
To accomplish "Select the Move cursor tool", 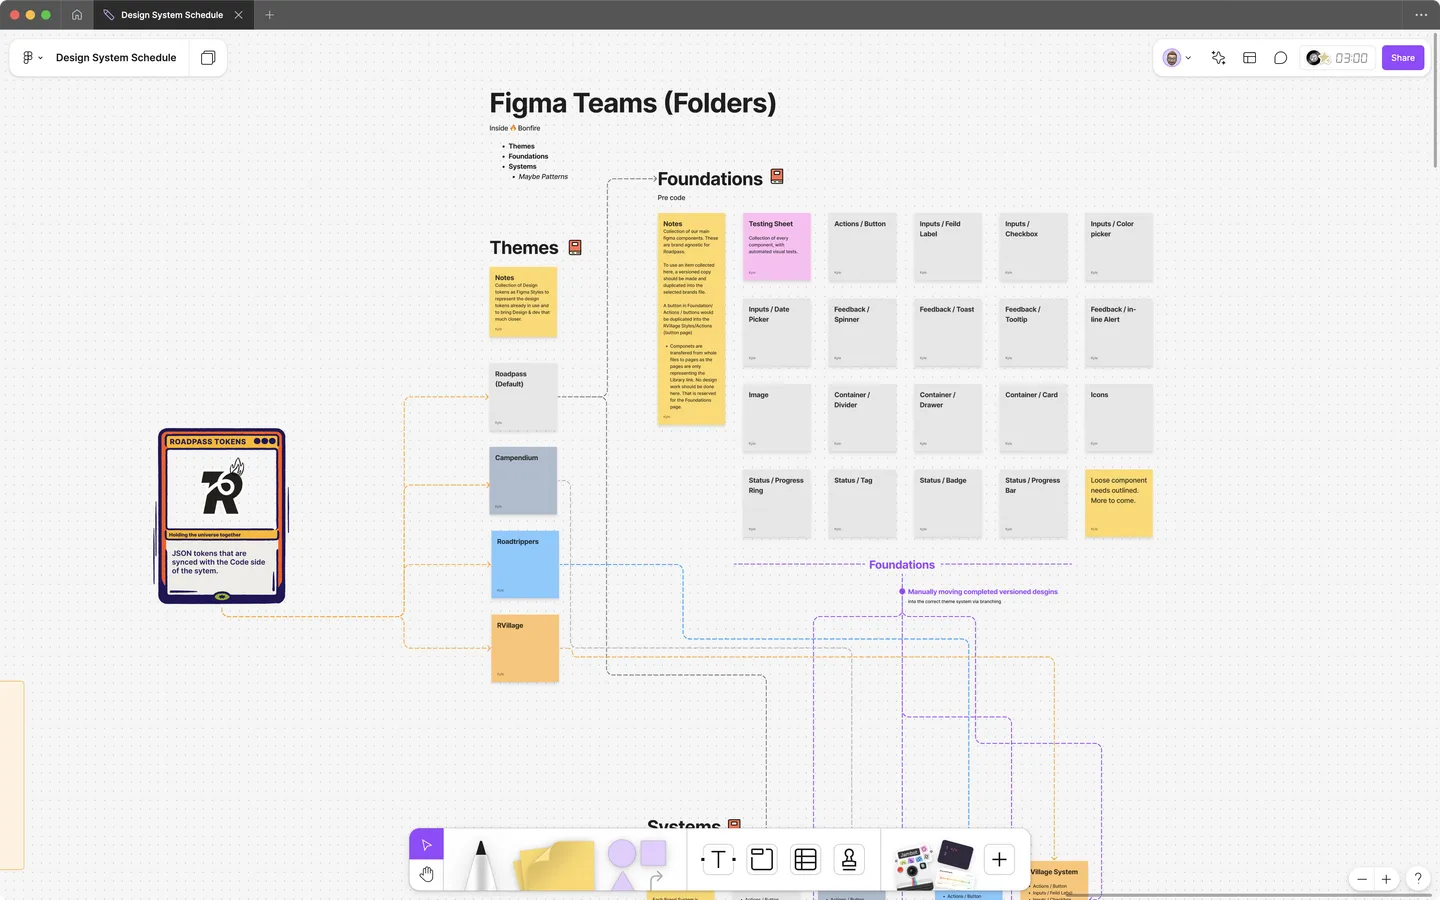I will tap(426, 845).
